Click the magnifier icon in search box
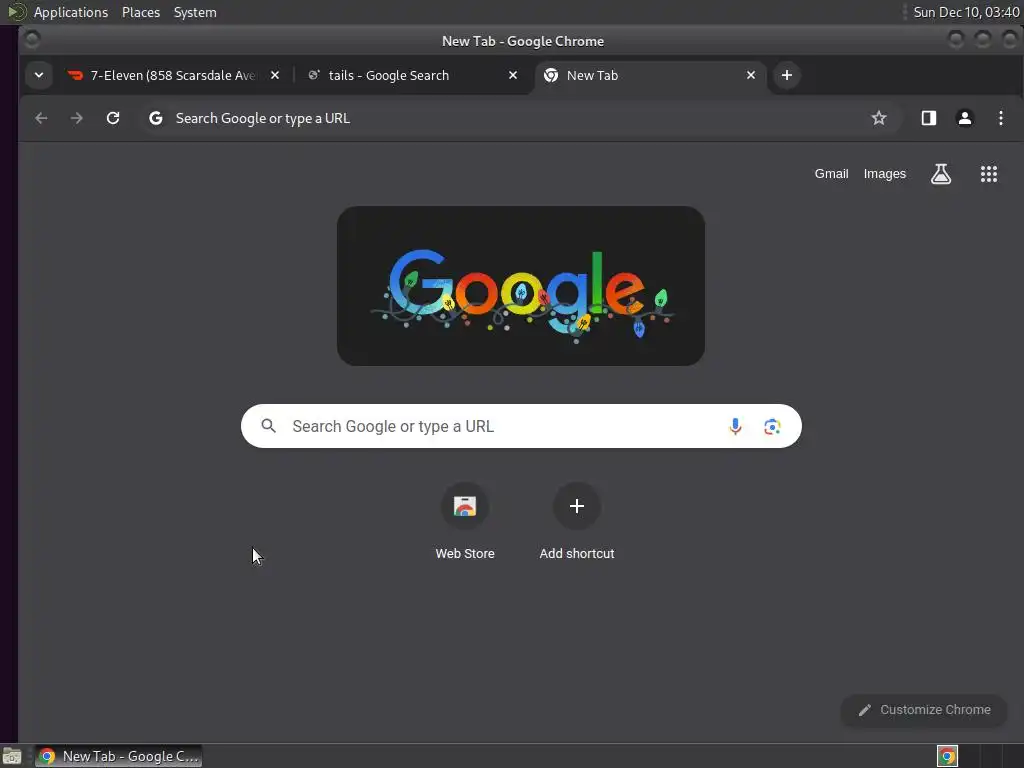The height and width of the screenshot is (768, 1024). click(x=268, y=426)
